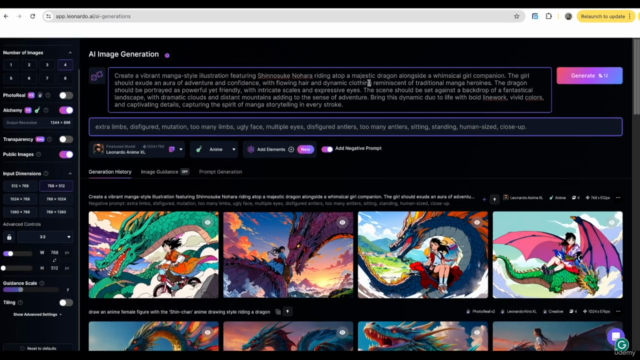Click the info icon next to Tiling
Screen dimensions: 640x360
(20, 303)
